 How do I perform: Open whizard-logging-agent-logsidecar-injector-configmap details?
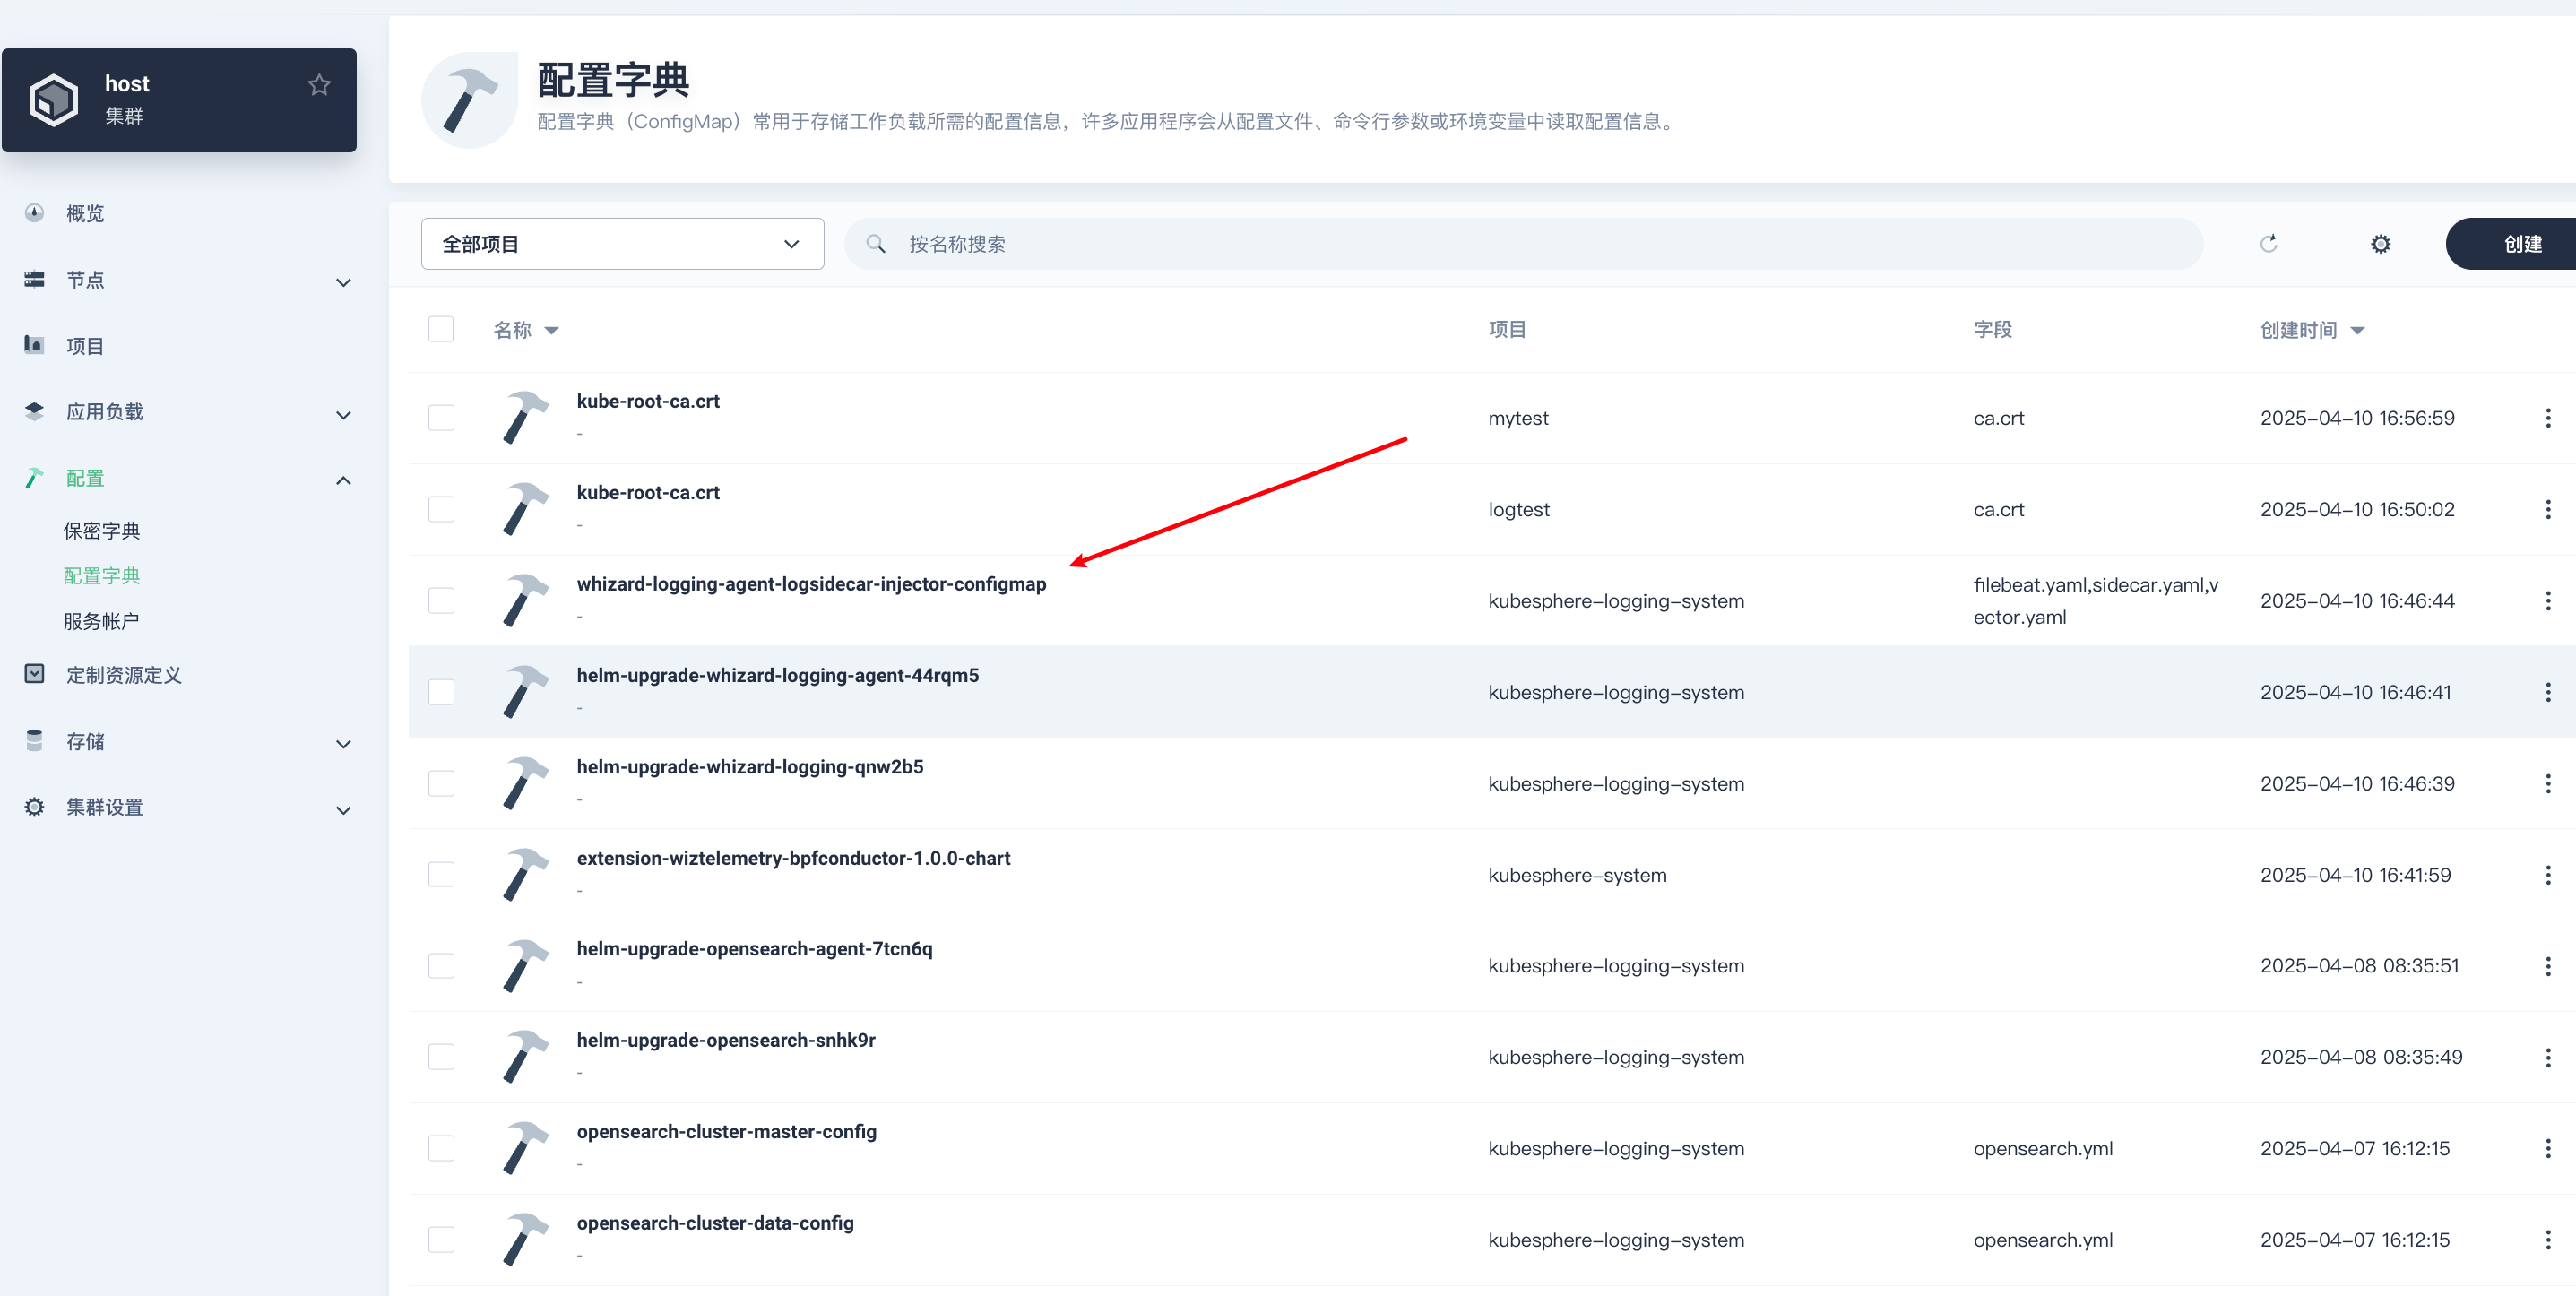pos(811,584)
